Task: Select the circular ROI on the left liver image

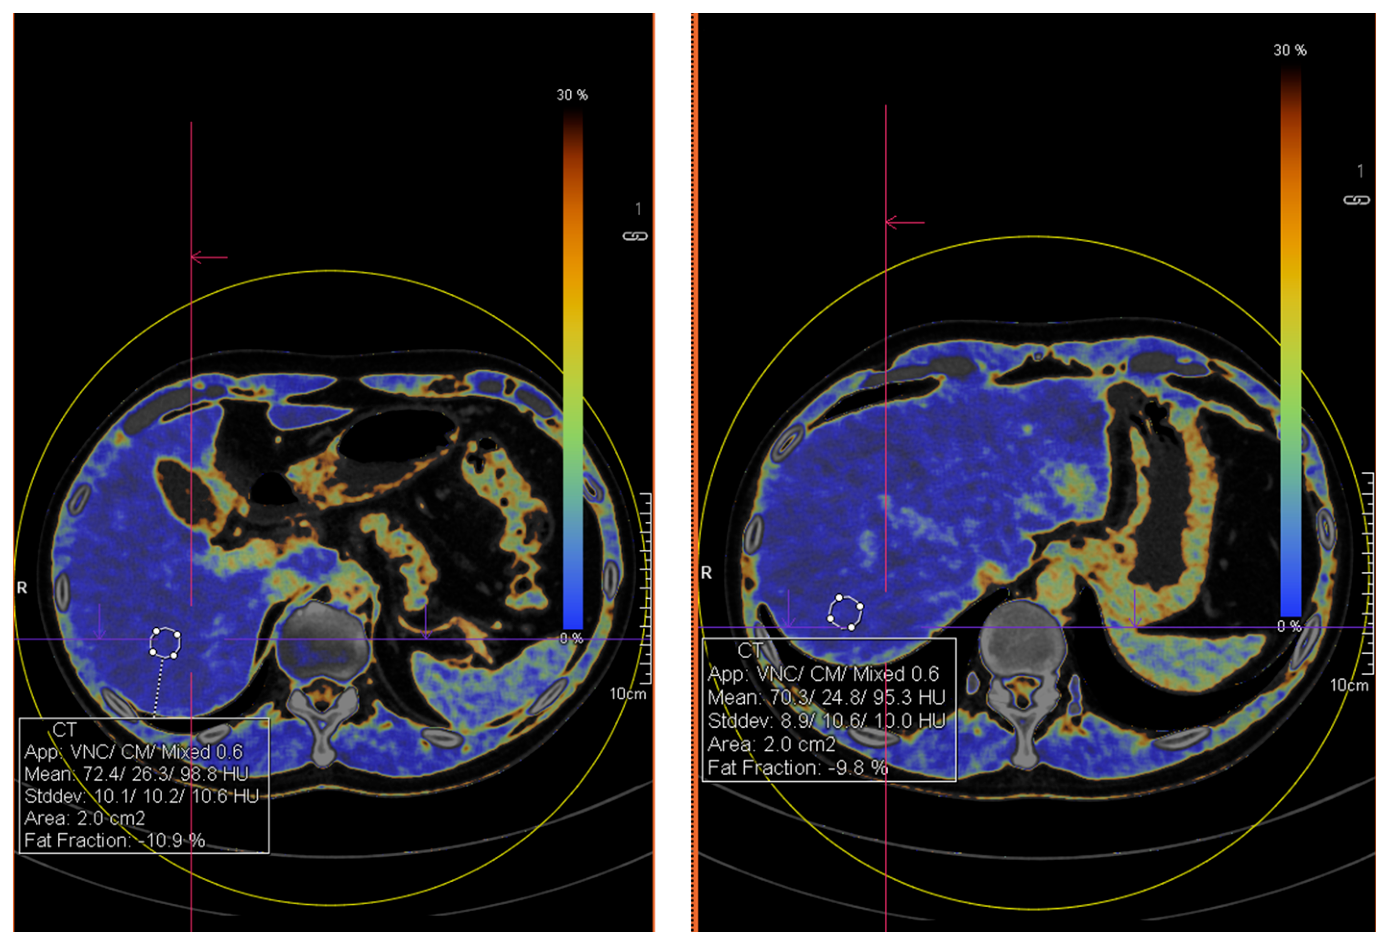Action: click(x=165, y=642)
